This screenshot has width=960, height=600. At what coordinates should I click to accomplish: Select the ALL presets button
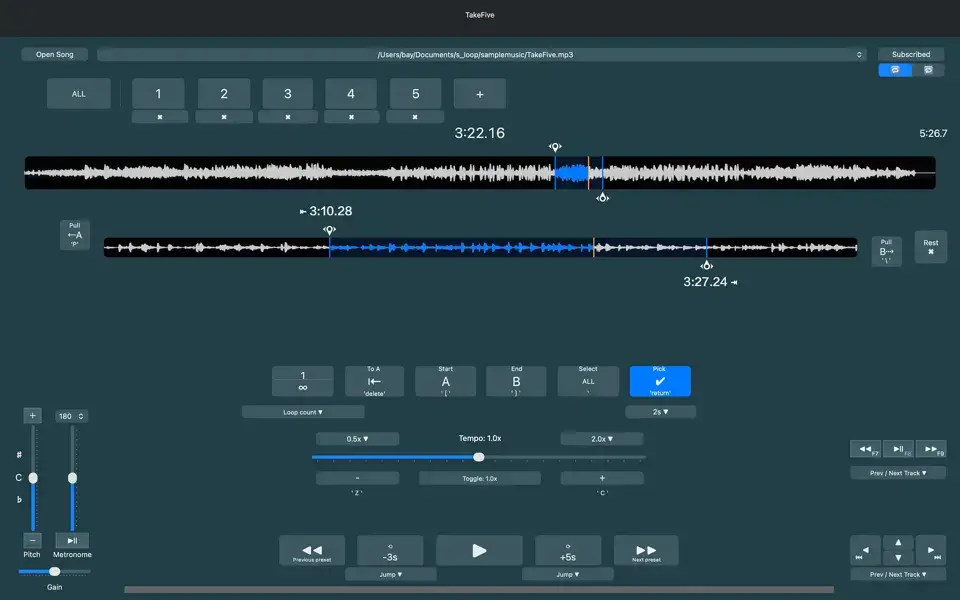coord(79,94)
